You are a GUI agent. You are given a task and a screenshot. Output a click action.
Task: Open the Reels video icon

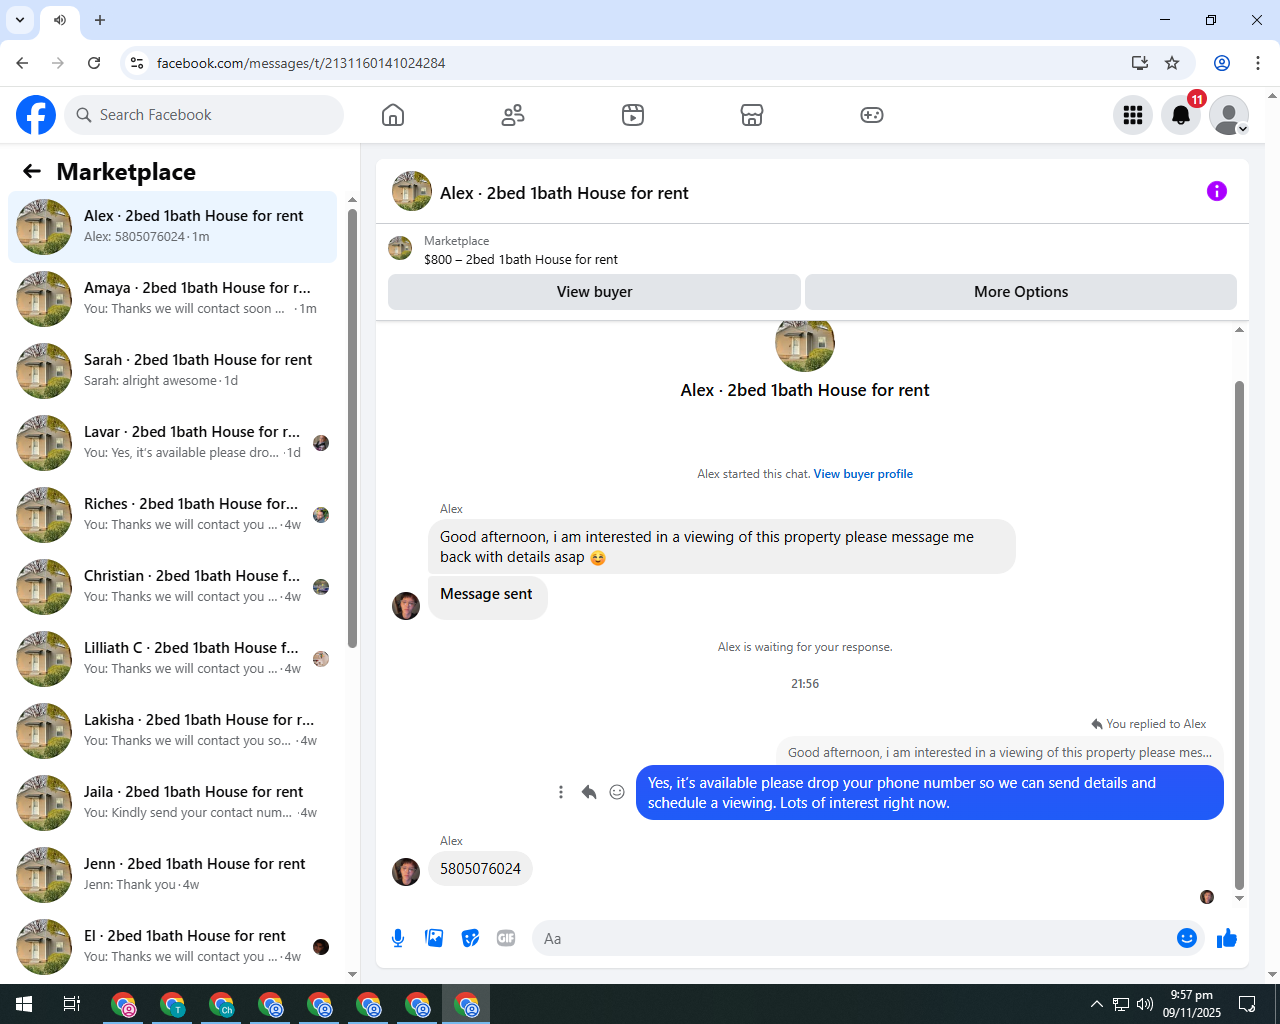pyautogui.click(x=633, y=115)
